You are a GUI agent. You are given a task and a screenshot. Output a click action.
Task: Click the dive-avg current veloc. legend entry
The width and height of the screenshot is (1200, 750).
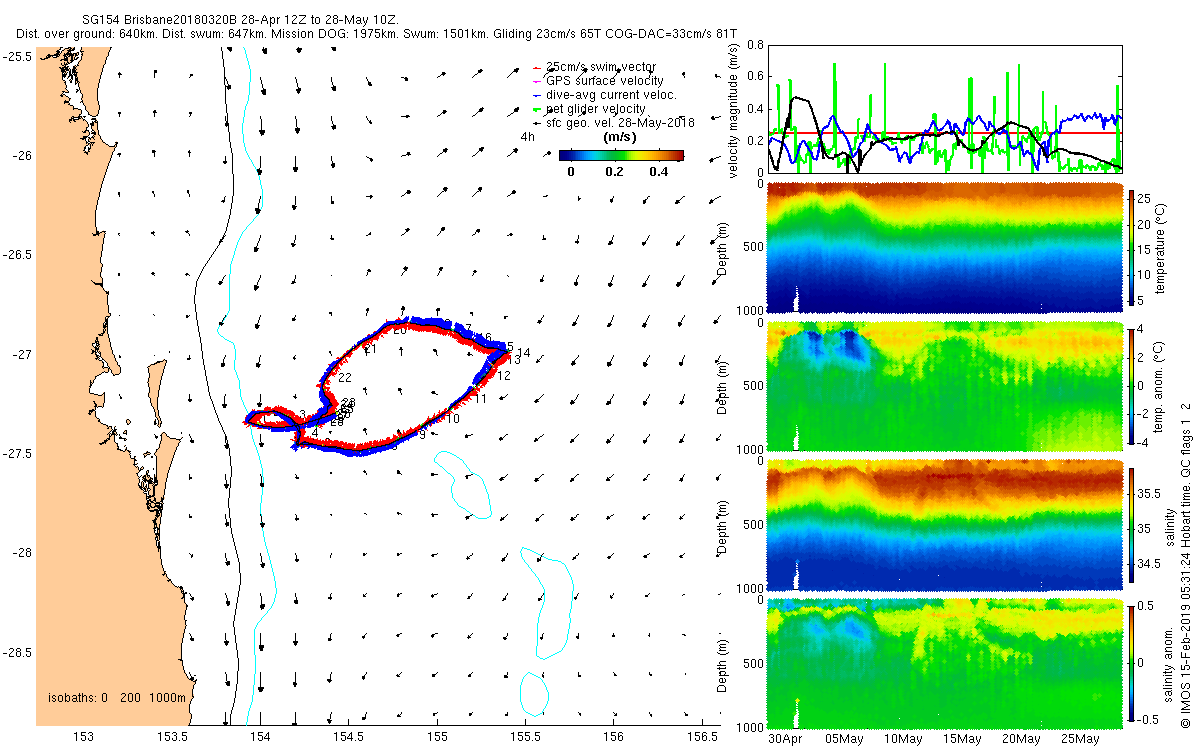click(605, 95)
